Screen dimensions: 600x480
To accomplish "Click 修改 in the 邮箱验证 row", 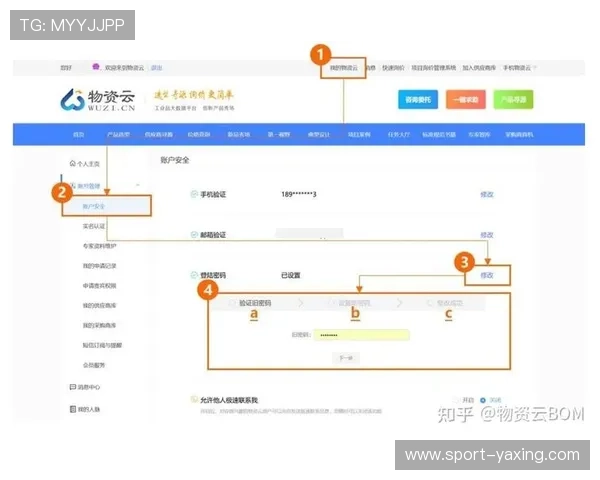I will click(487, 235).
